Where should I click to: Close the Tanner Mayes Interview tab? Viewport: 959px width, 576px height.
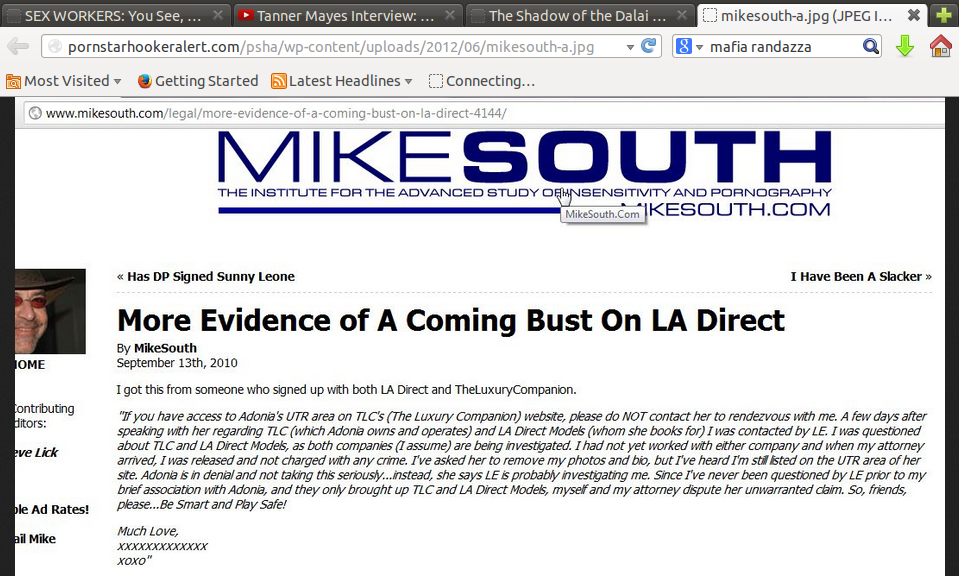pyautogui.click(x=450, y=15)
